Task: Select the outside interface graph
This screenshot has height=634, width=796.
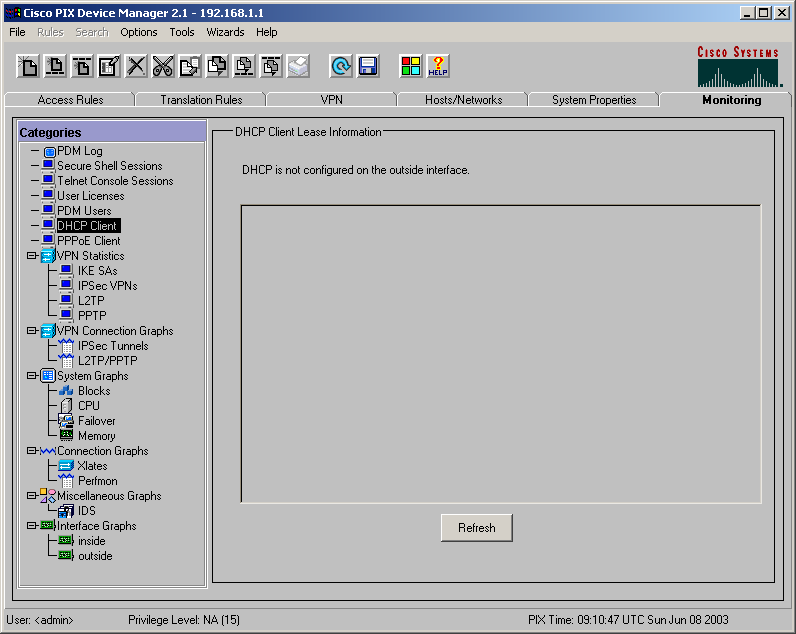Action: click(x=95, y=556)
